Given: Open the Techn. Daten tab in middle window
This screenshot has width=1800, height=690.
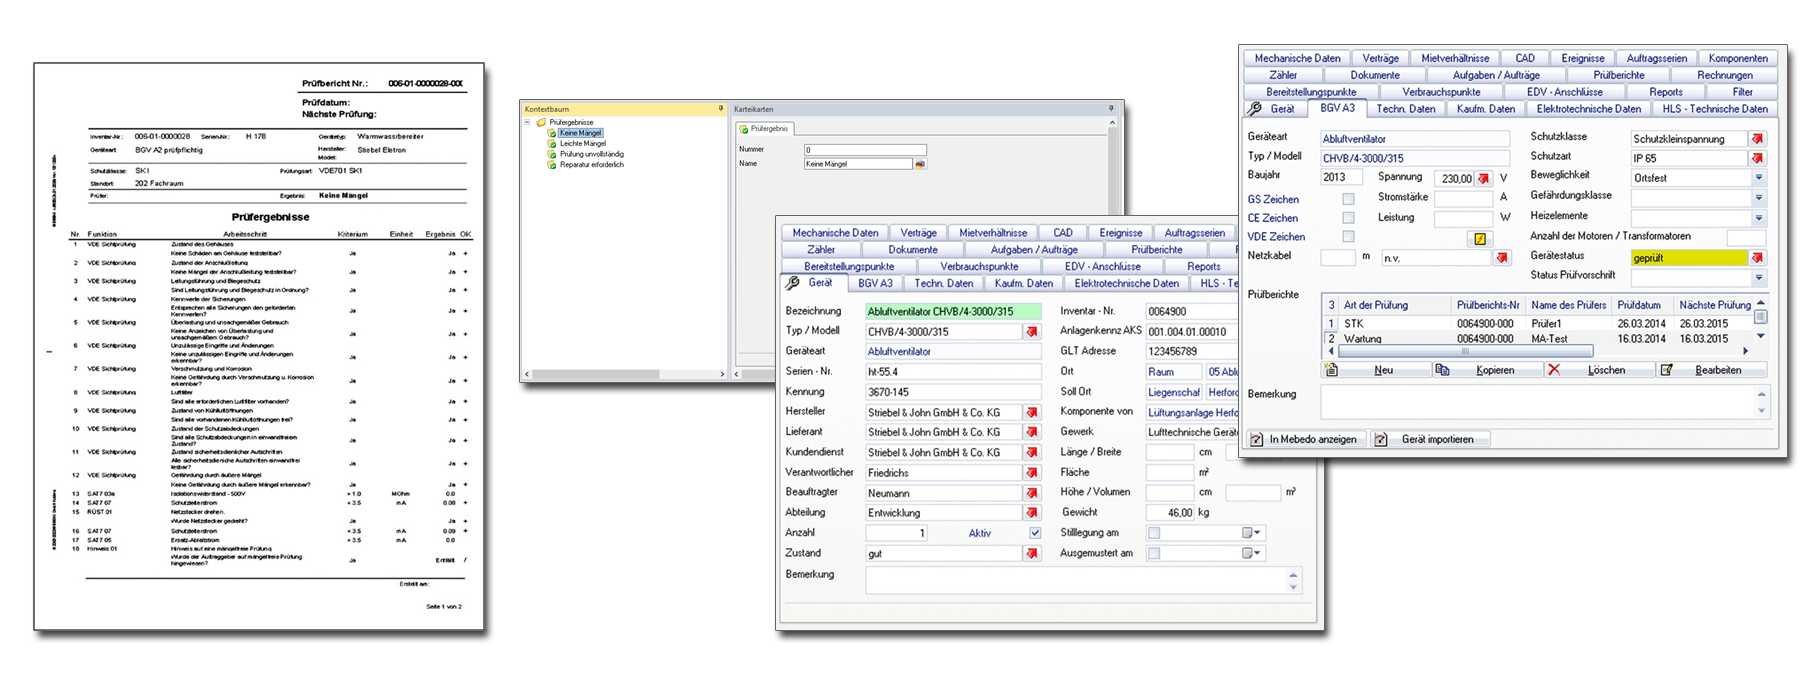Looking at the screenshot, I should 943,283.
